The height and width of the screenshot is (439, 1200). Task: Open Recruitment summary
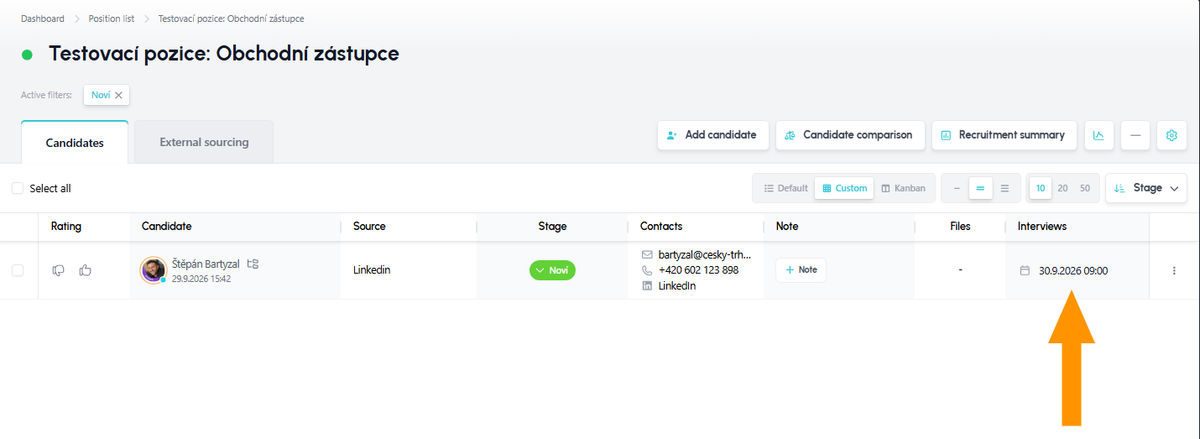click(x=1004, y=135)
